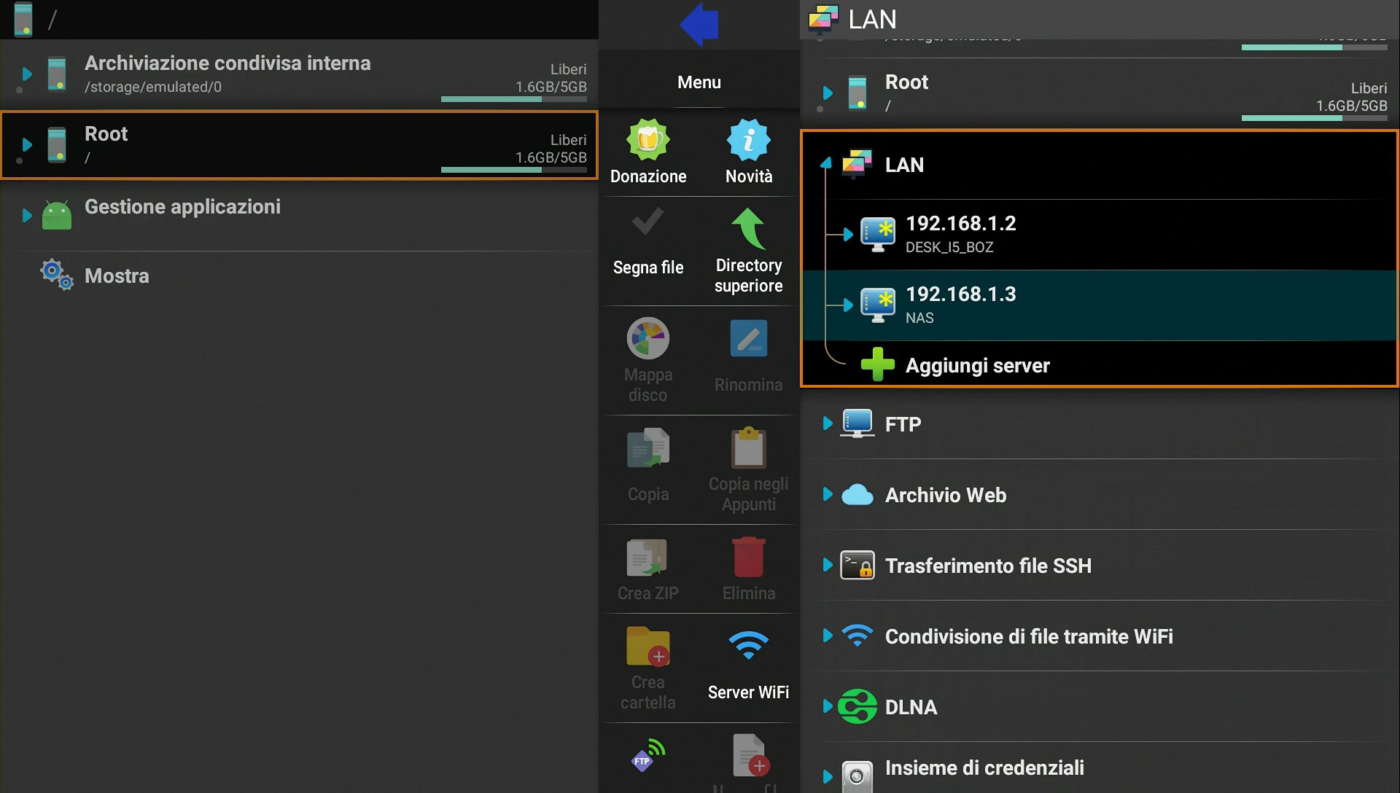Click the new file icon below Server WiFi
The width and height of the screenshot is (1400, 793).
tap(749, 756)
